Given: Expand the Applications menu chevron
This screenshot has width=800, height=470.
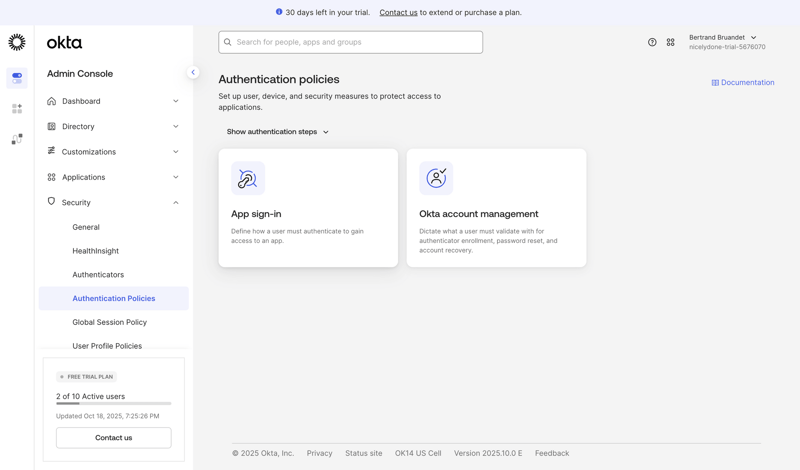Looking at the screenshot, I should [x=176, y=177].
